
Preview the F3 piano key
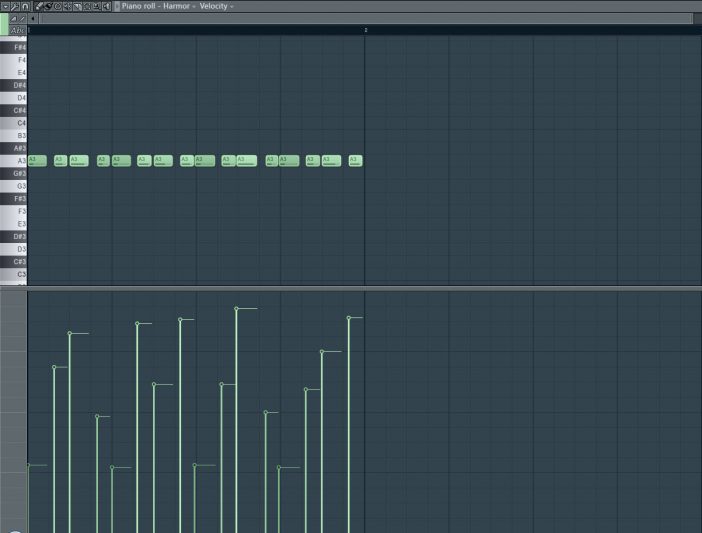pos(13,211)
